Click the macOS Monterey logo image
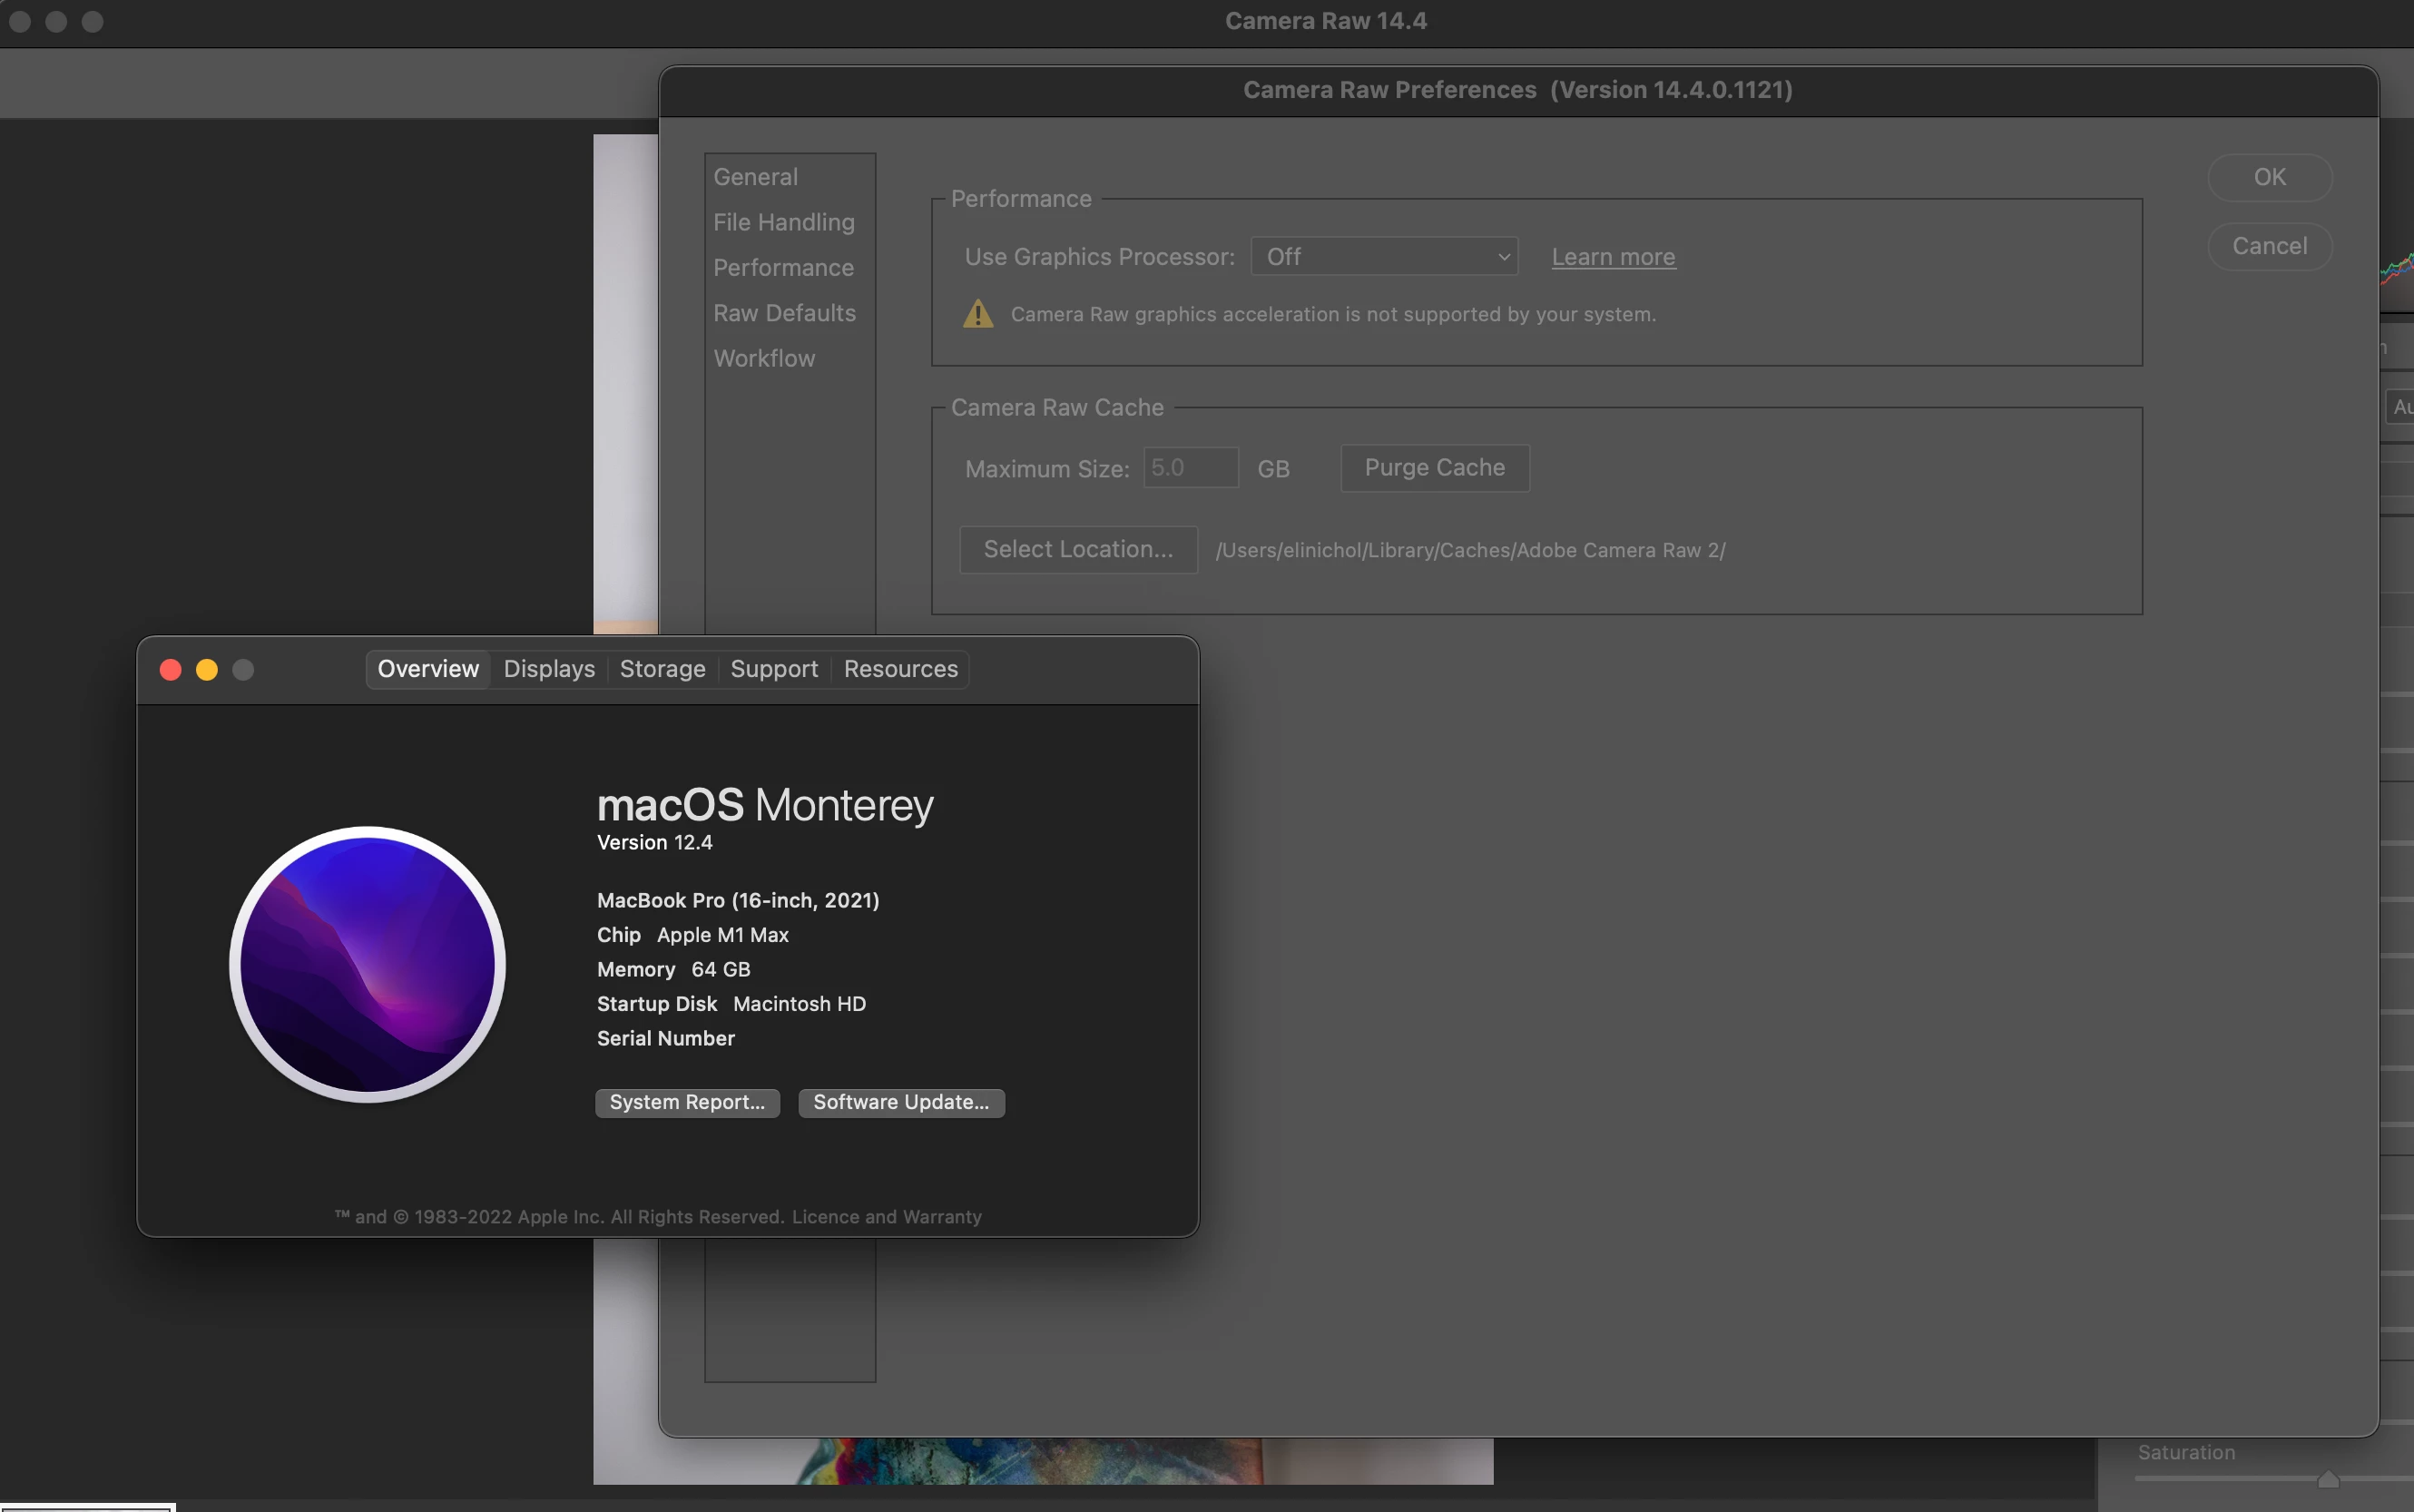2414x1512 pixels. coord(367,964)
